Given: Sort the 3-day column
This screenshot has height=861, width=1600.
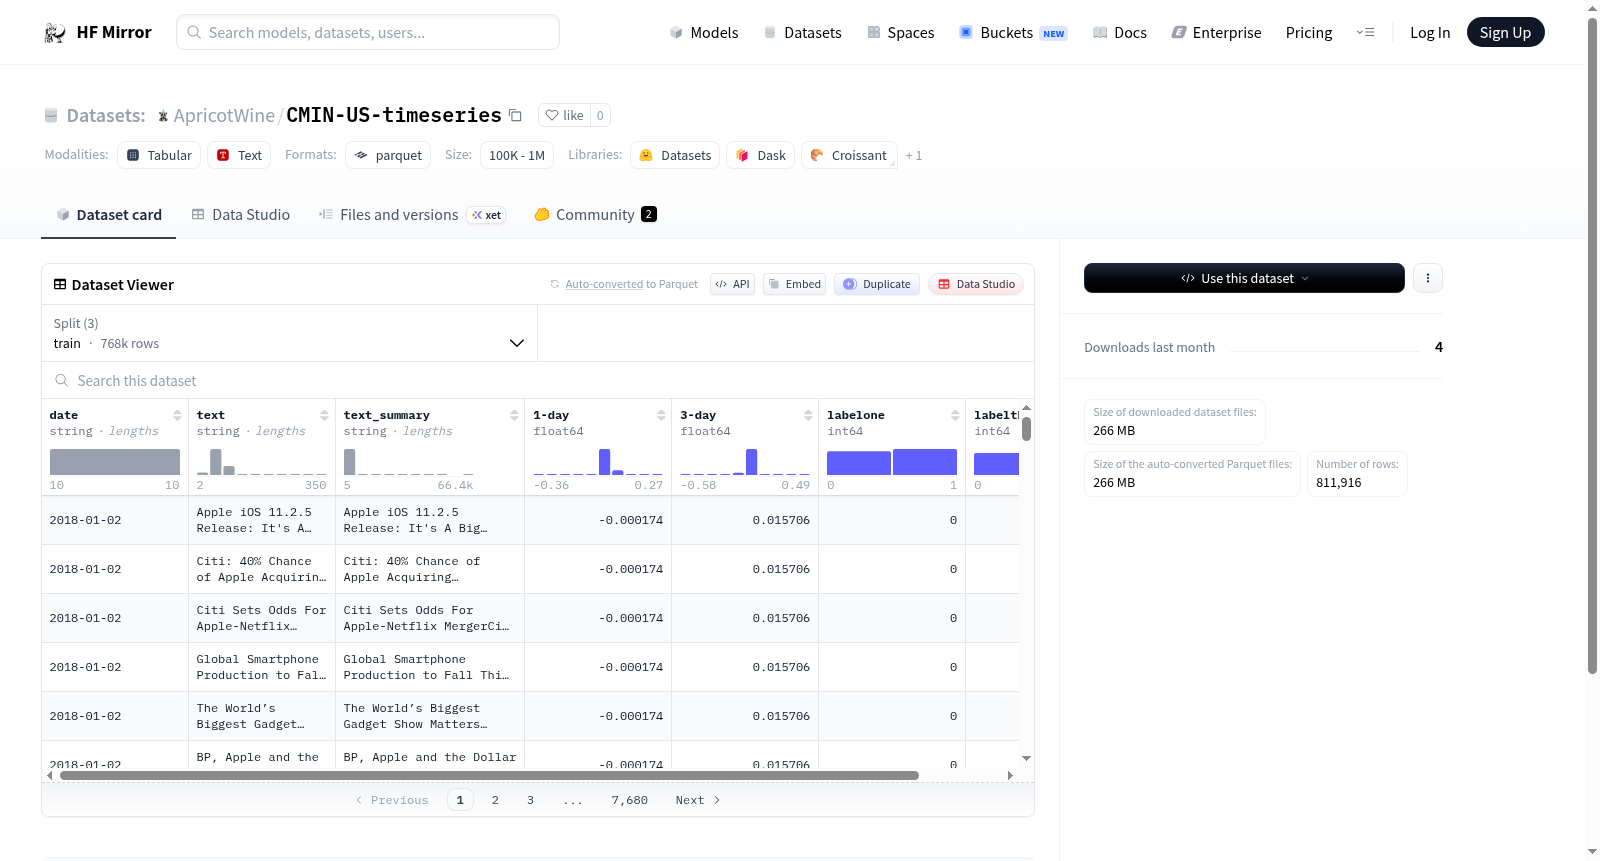Looking at the screenshot, I should coord(808,415).
